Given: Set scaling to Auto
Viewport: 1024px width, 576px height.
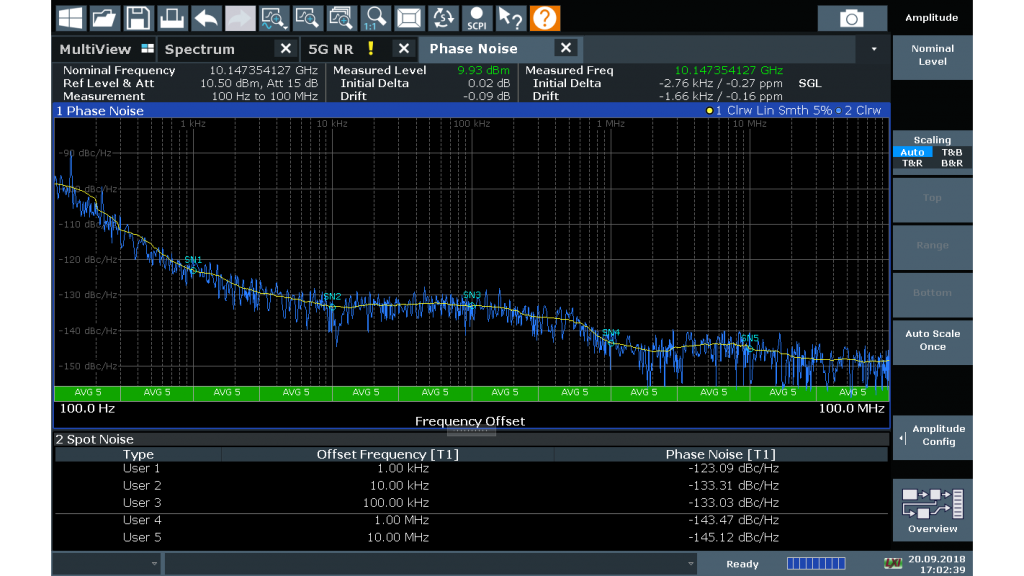Looking at the screenshot, I should tap(912, 152).
